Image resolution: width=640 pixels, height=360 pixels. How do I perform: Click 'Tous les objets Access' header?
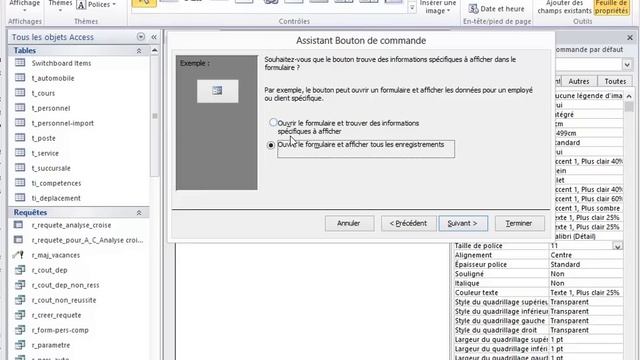53,37
